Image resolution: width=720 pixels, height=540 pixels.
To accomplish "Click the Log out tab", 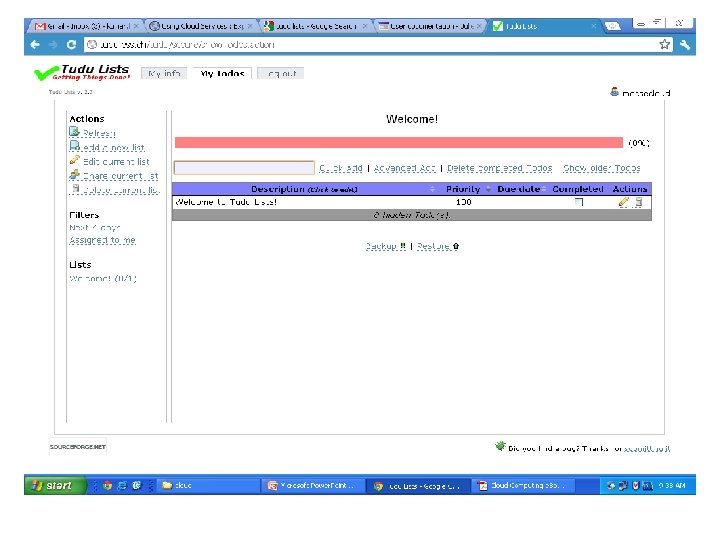I will pyautogui.click(x=280, y=73).
